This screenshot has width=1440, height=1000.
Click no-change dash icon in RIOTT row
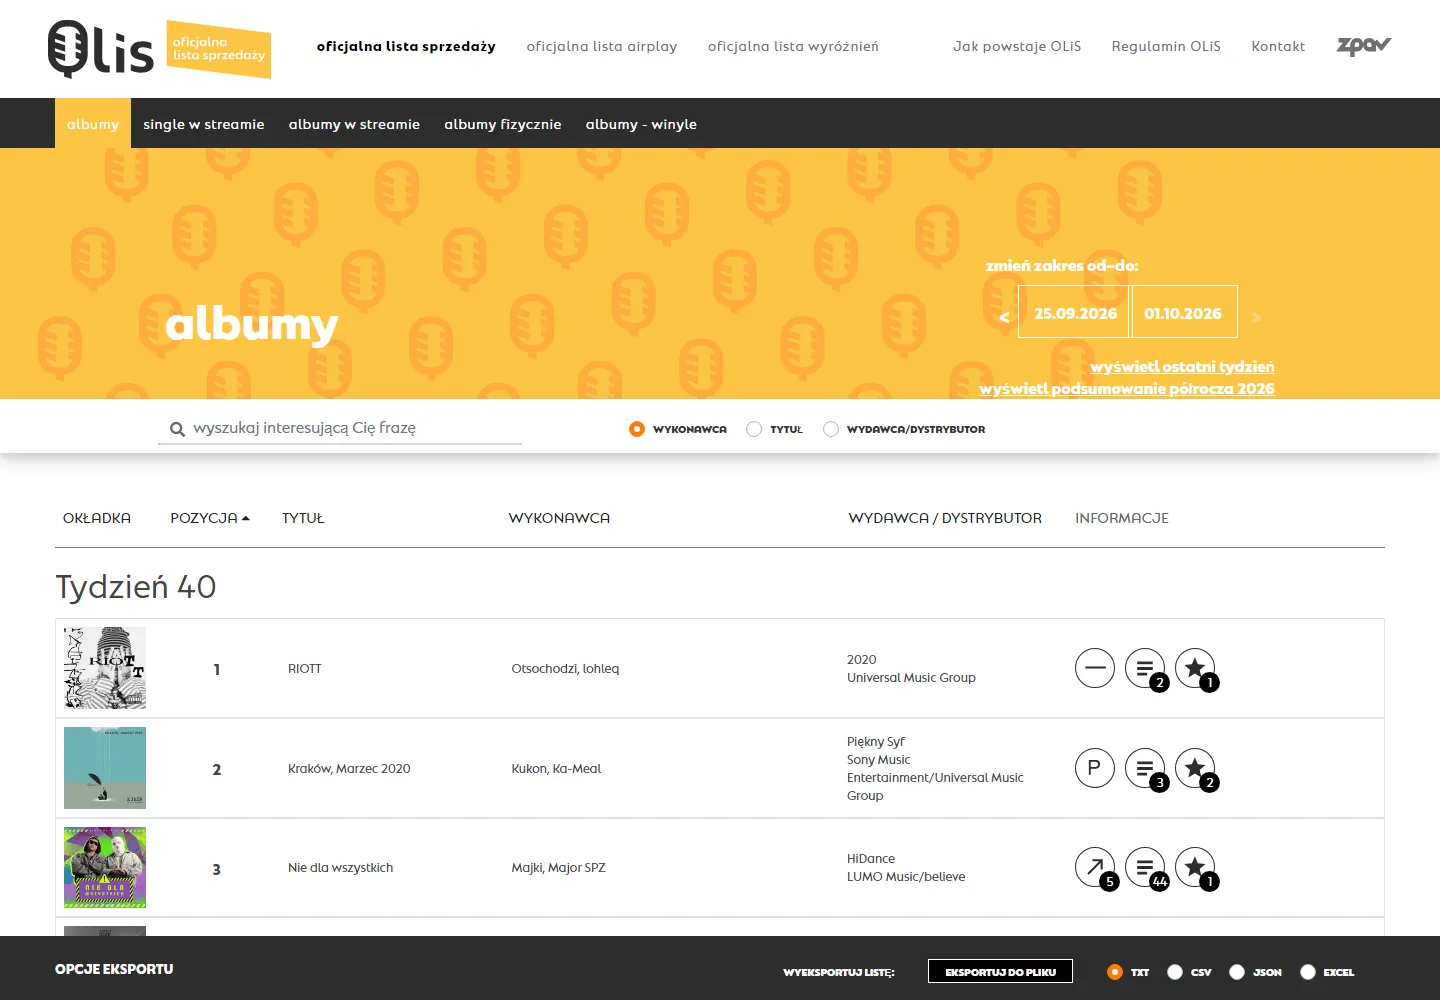[x=1095, y=668]
